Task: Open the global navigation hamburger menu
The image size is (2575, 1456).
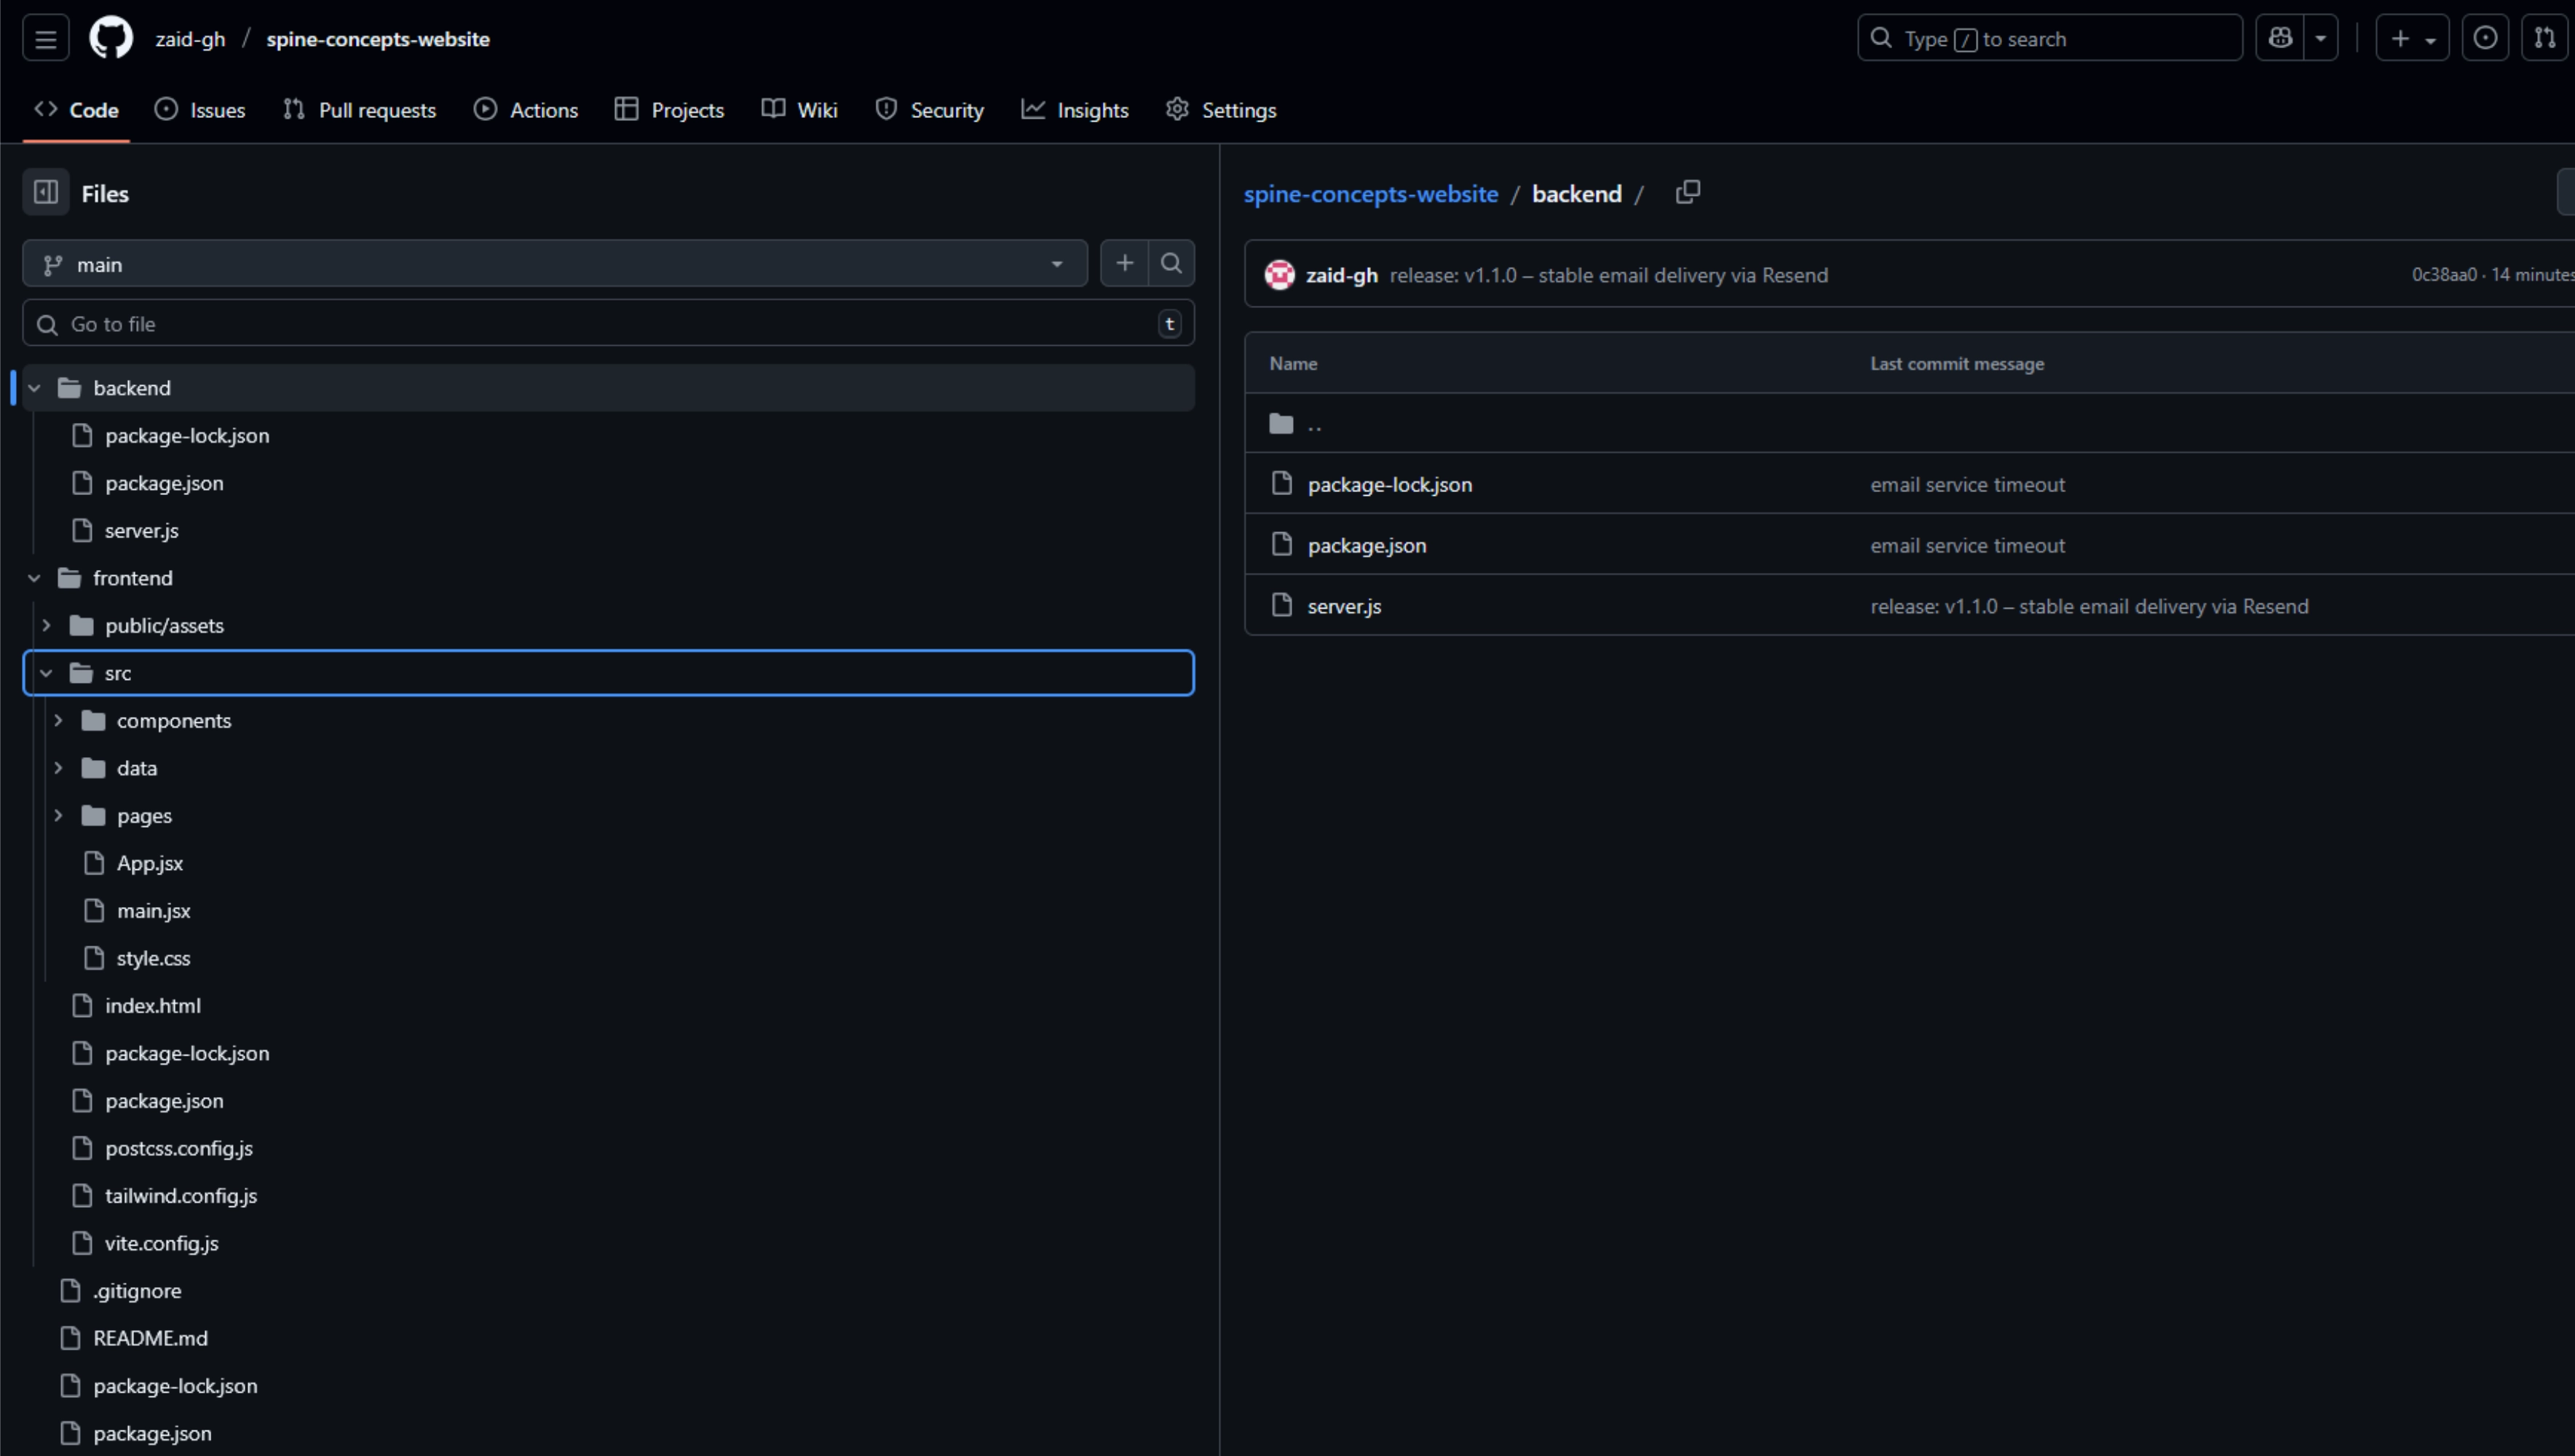Action: (45, 37)
